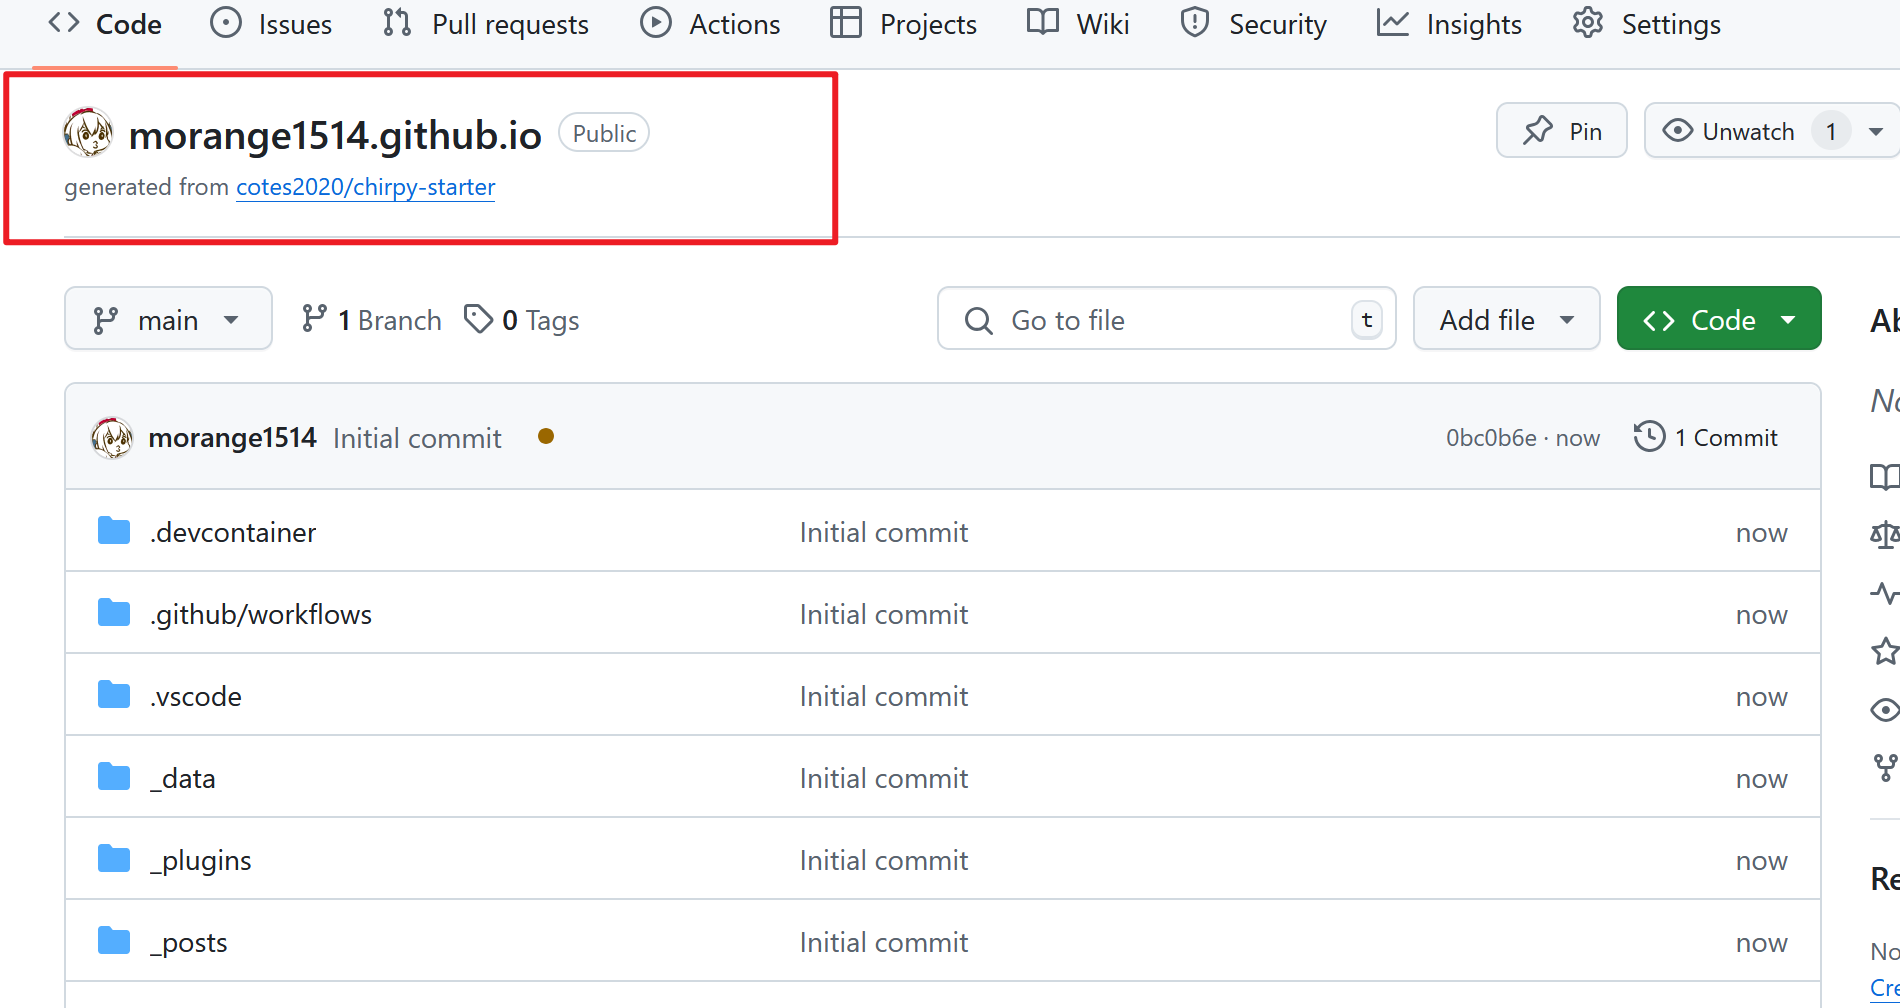Open the green Code clone dropdown

(1719, 319)
